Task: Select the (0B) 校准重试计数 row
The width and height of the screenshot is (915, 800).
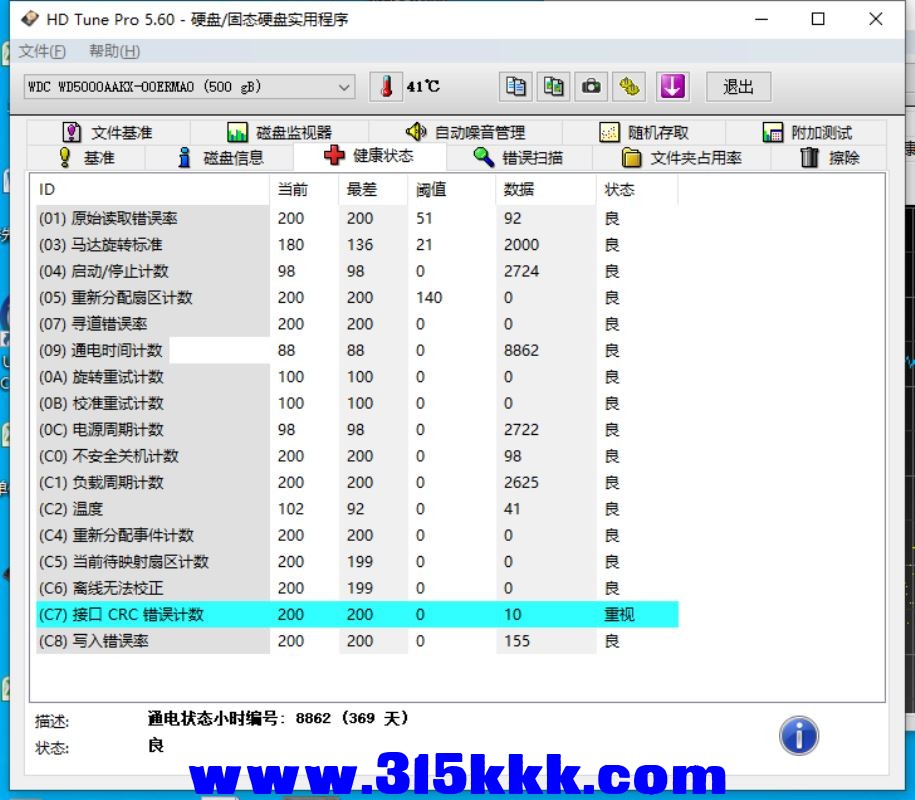Action: pyautogui.click(x=357, y=403)
